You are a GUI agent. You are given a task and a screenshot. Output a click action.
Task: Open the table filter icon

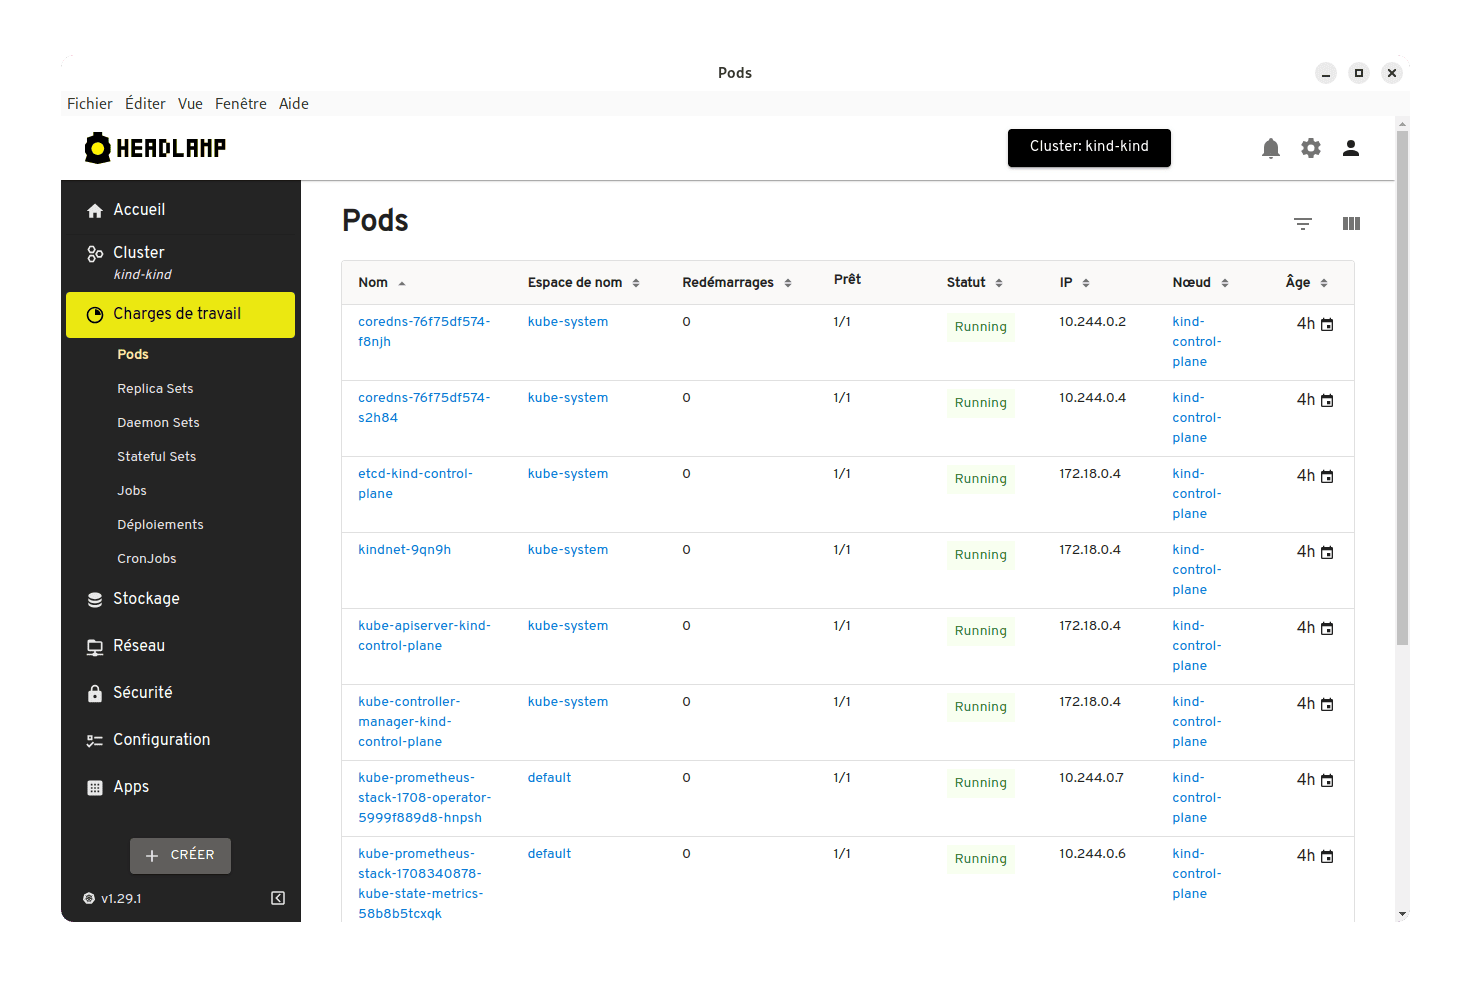tap(1302, 224)
